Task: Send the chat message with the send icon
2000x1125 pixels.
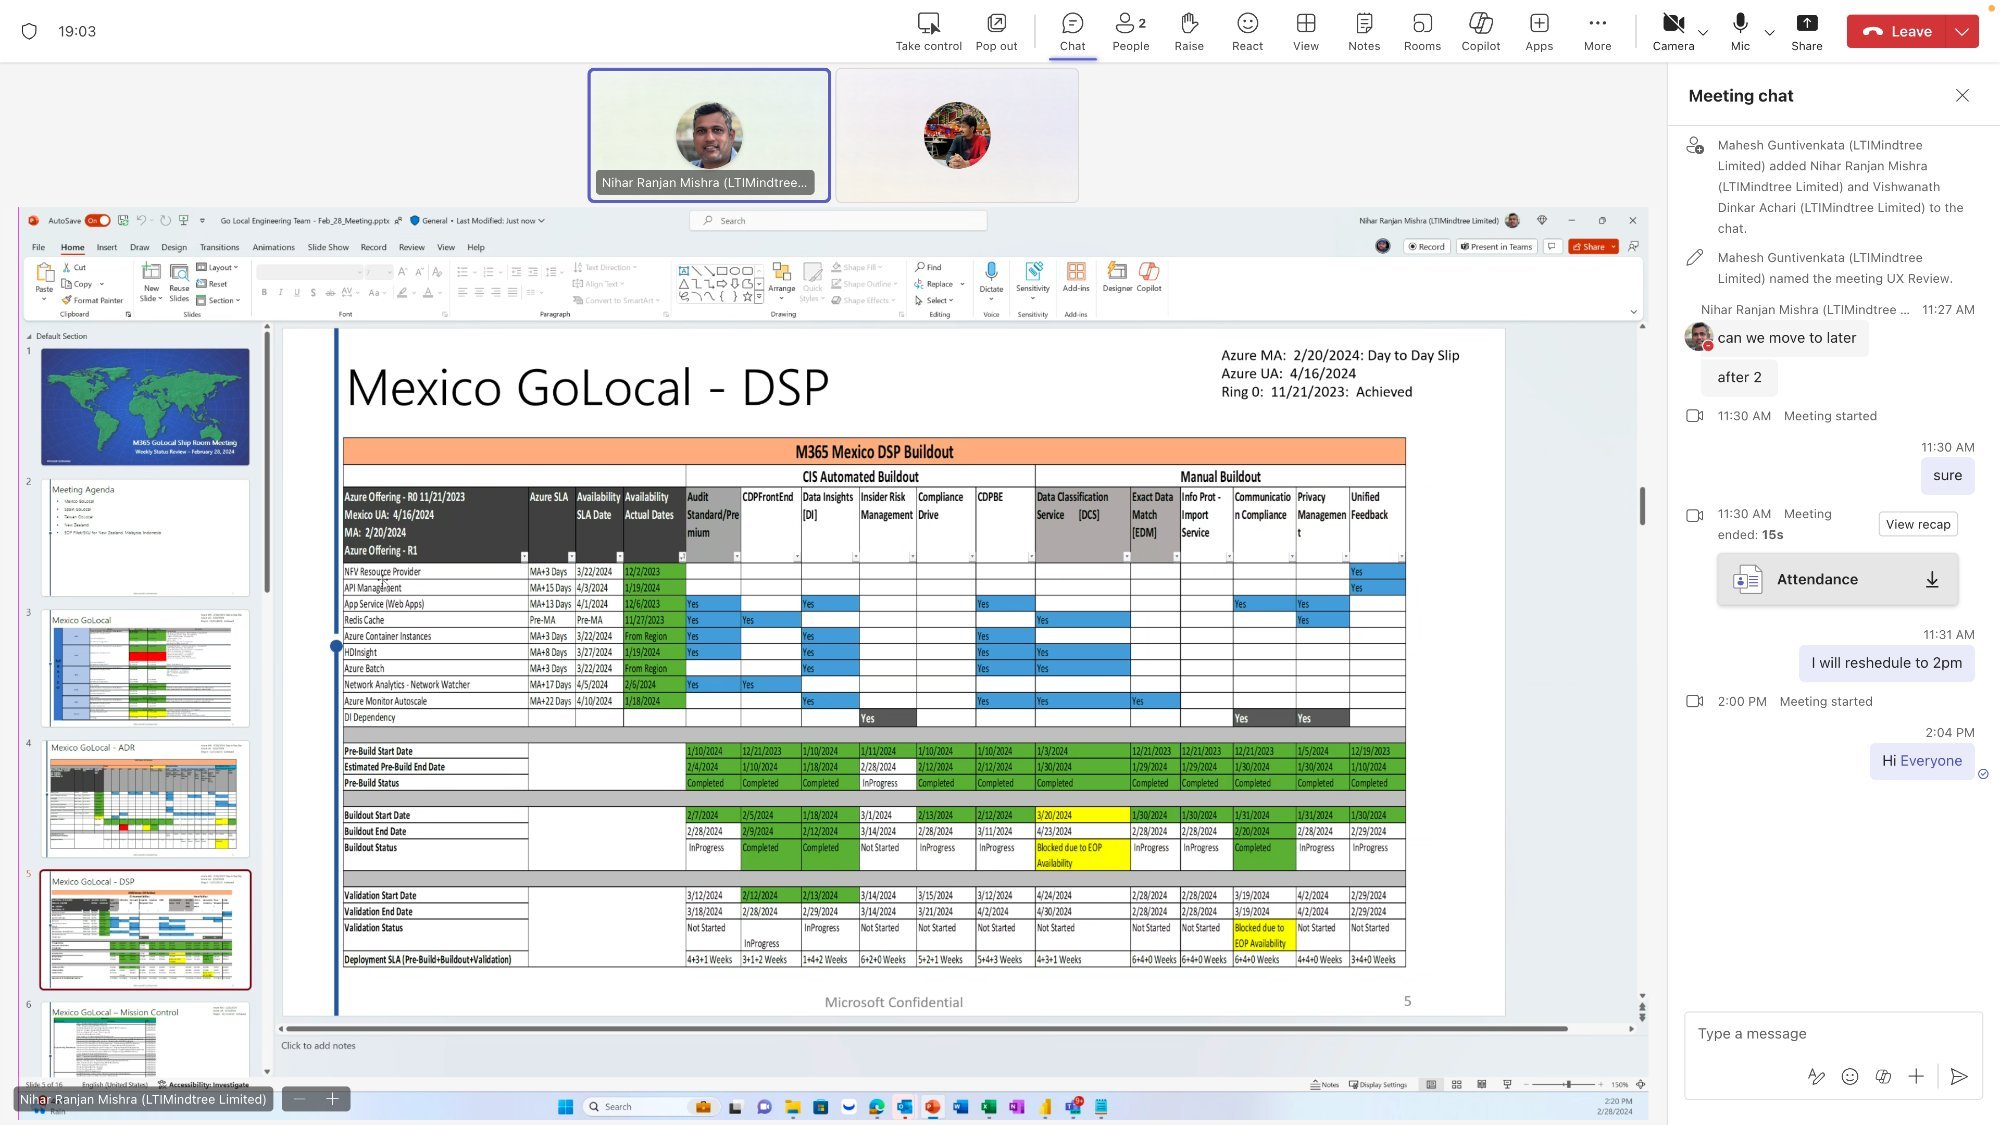Action: pos(1958,1077)
